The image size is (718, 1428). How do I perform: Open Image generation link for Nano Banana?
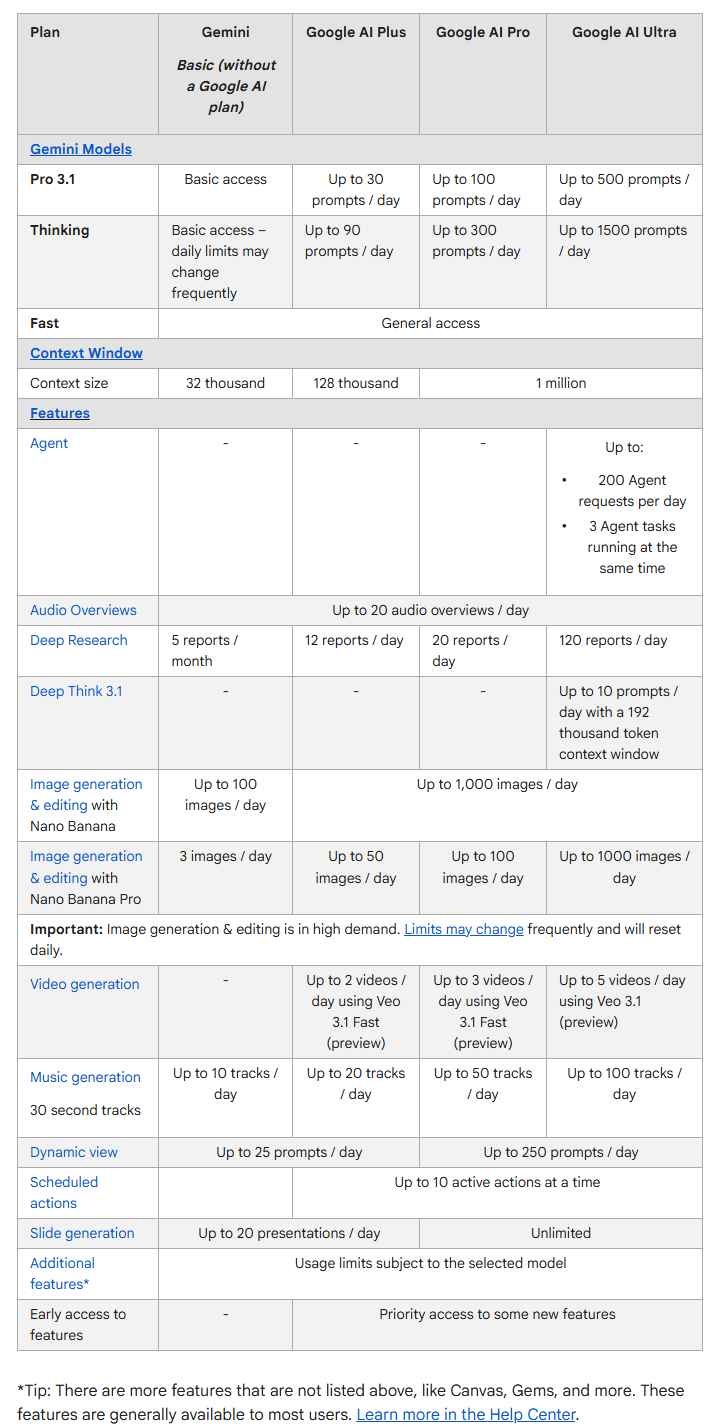tap(86, 795)
